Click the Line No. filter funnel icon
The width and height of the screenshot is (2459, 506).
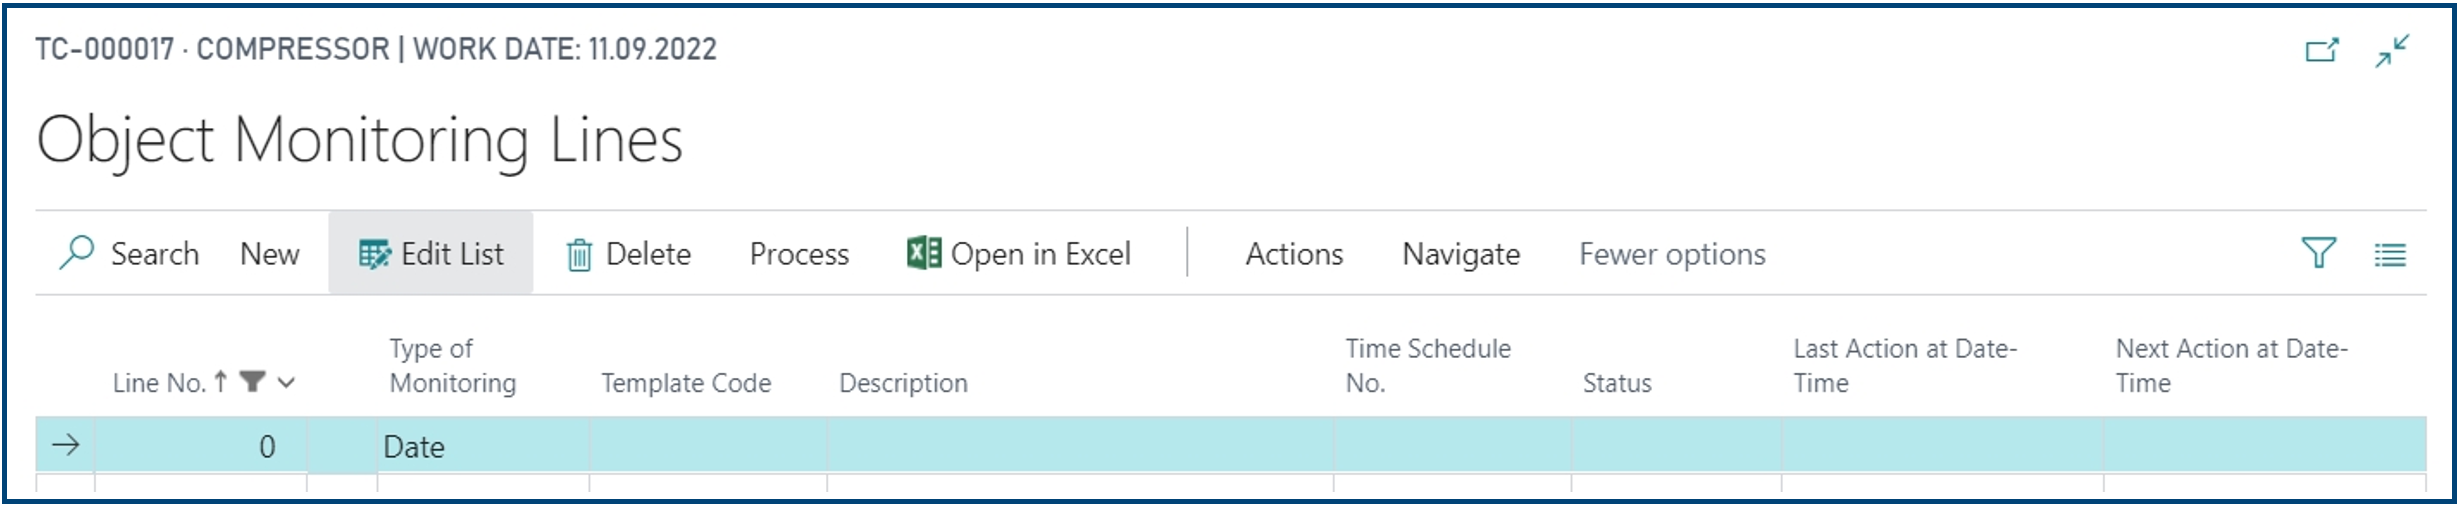(253, 382)
